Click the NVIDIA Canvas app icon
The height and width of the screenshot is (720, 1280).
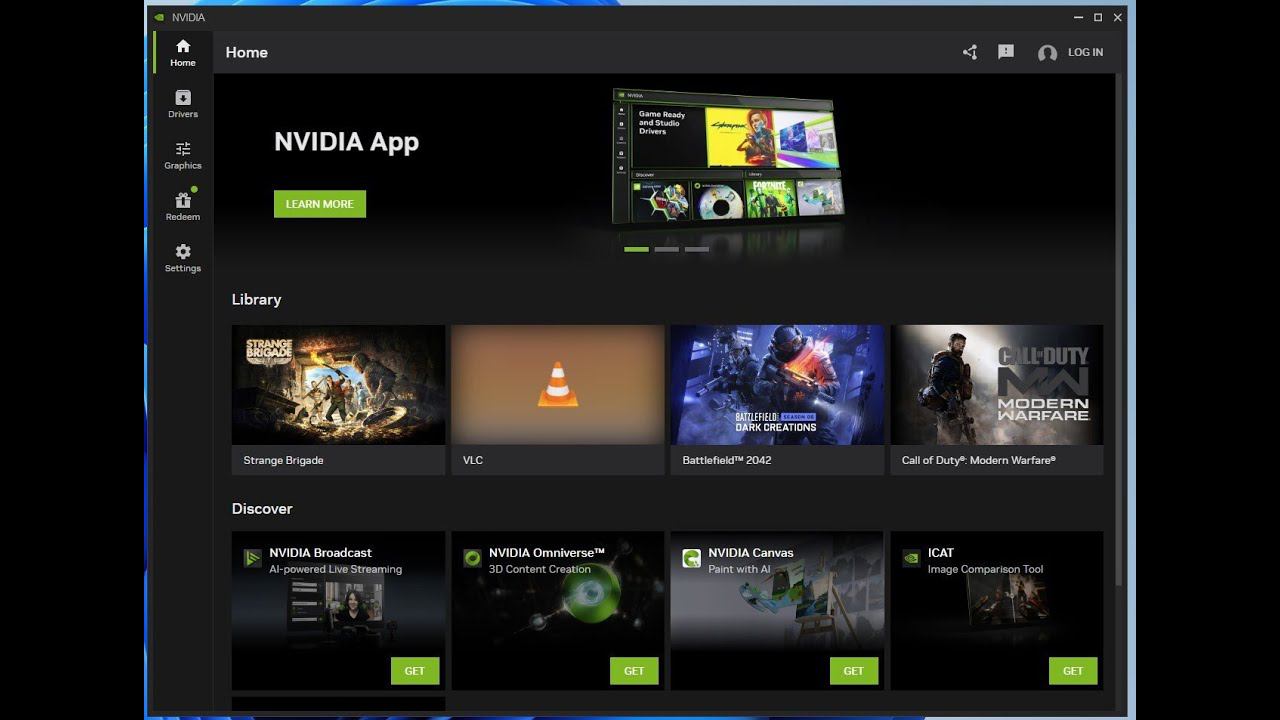tap(692, 558)
